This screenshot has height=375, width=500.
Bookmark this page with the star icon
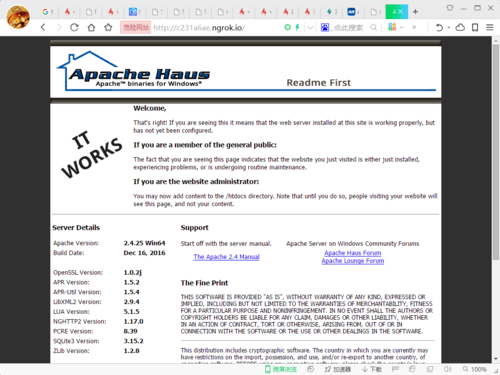[108, 27]
